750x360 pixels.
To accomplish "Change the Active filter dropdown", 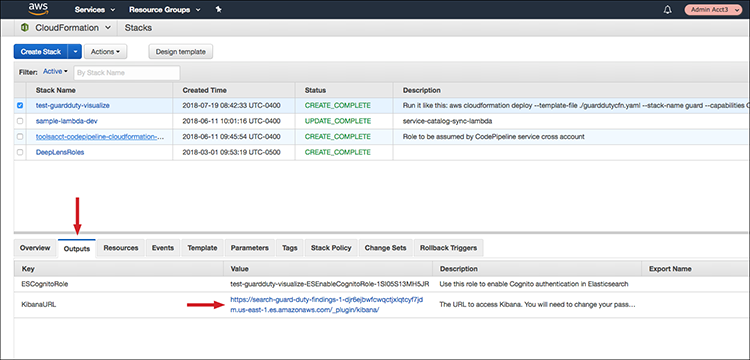I will coord(55,71).
